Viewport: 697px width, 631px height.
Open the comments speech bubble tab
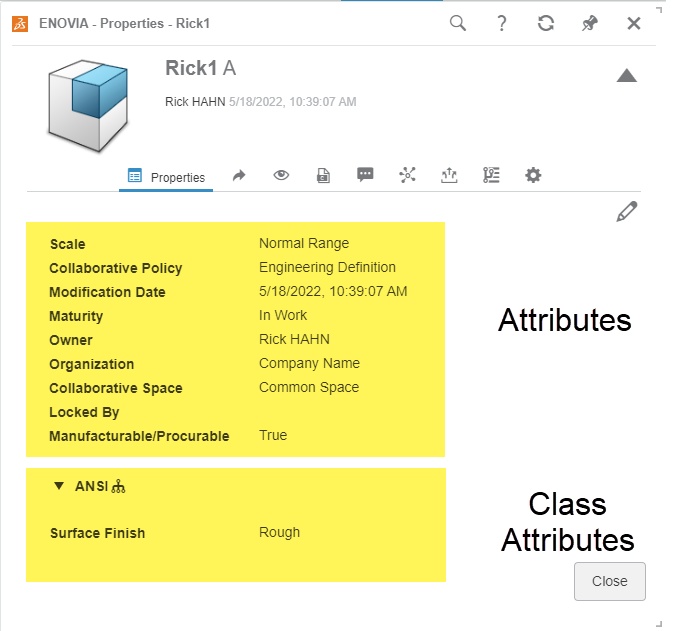365,175
